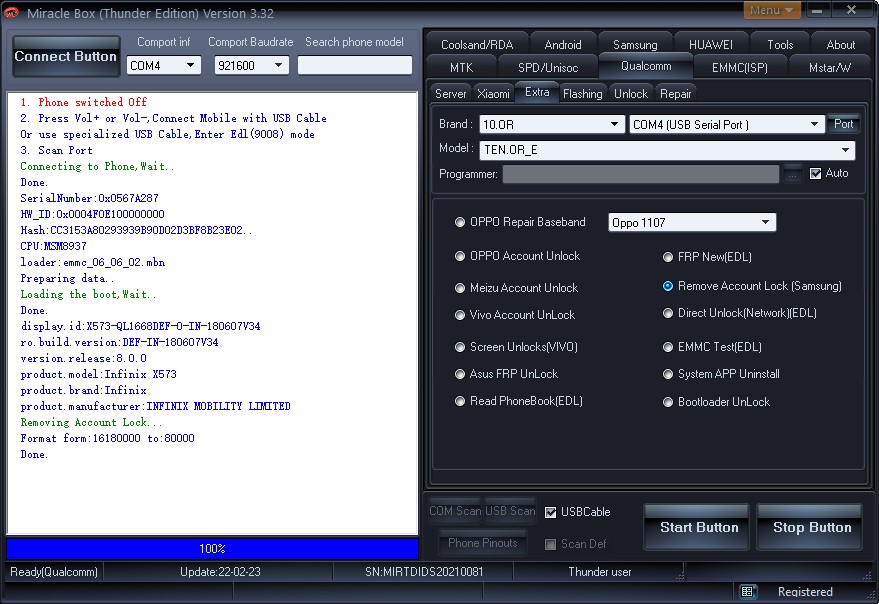Viewport: 879px width, 604px height.
Task: Toggle the Auto programmer checkbox
Action: [x=816, y=174]
